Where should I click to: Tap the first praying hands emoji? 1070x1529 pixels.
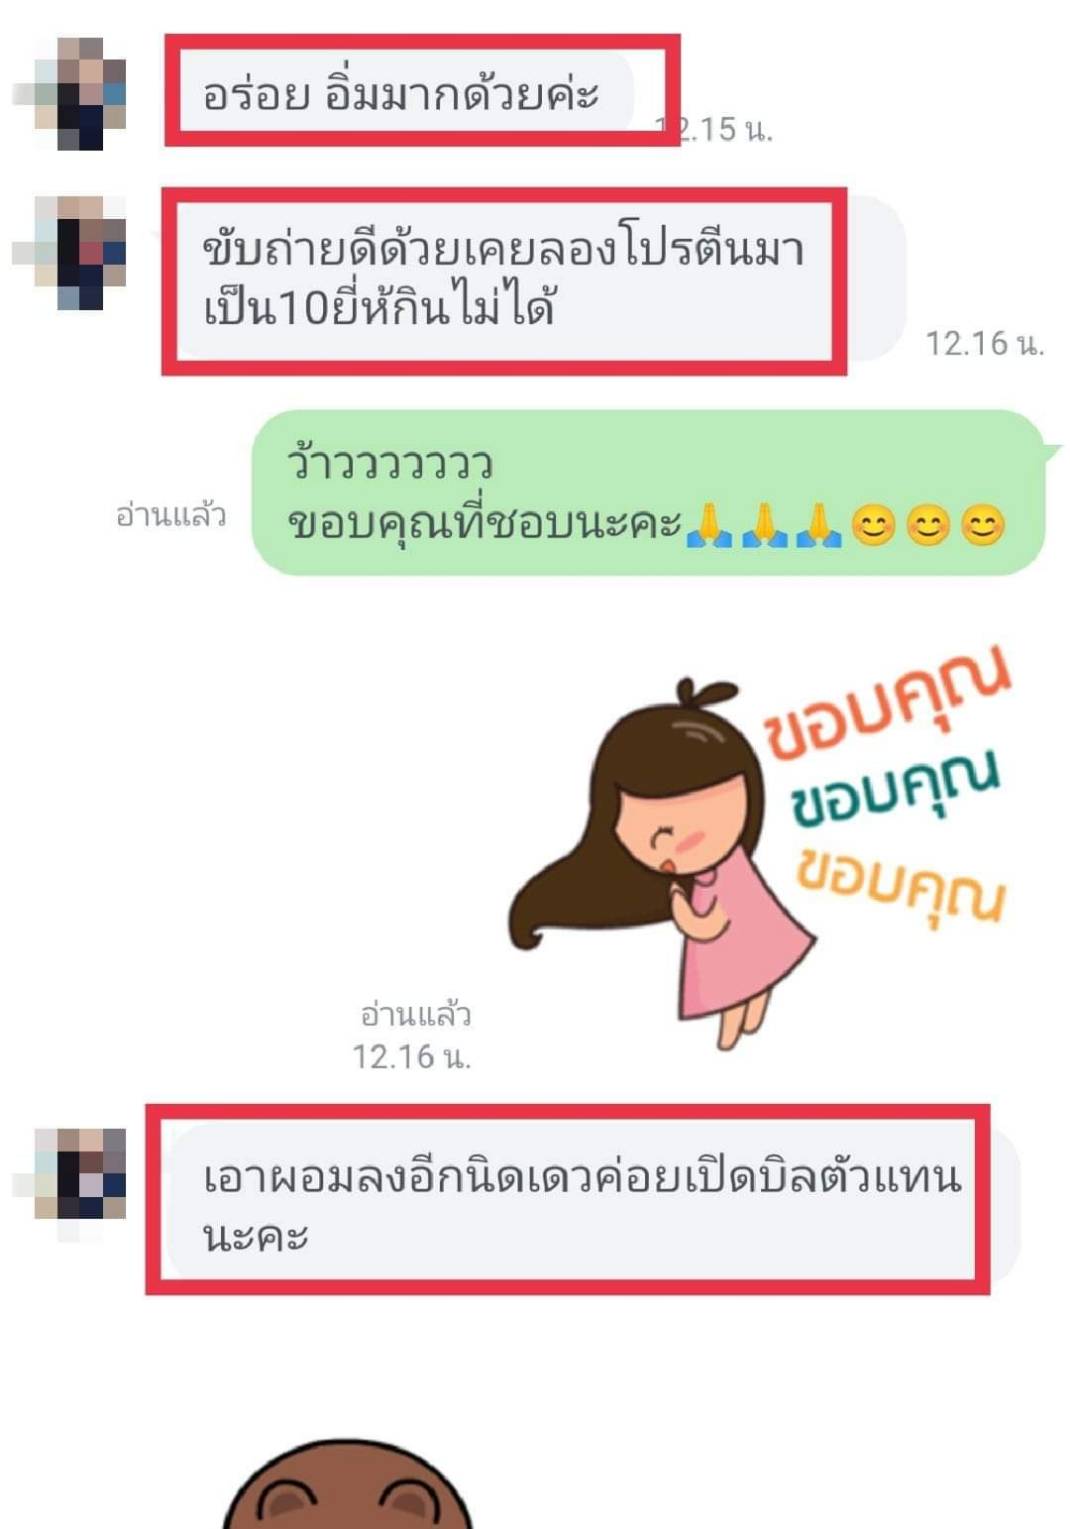point(708,525)
